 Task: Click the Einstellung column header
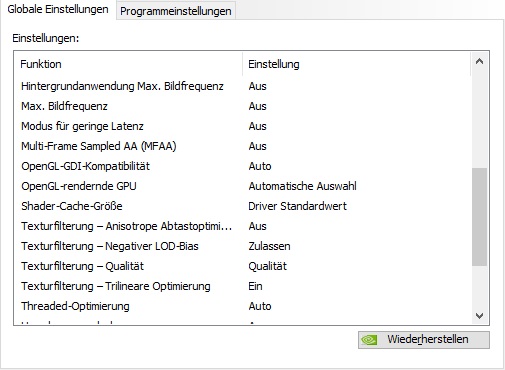(357, 64)
